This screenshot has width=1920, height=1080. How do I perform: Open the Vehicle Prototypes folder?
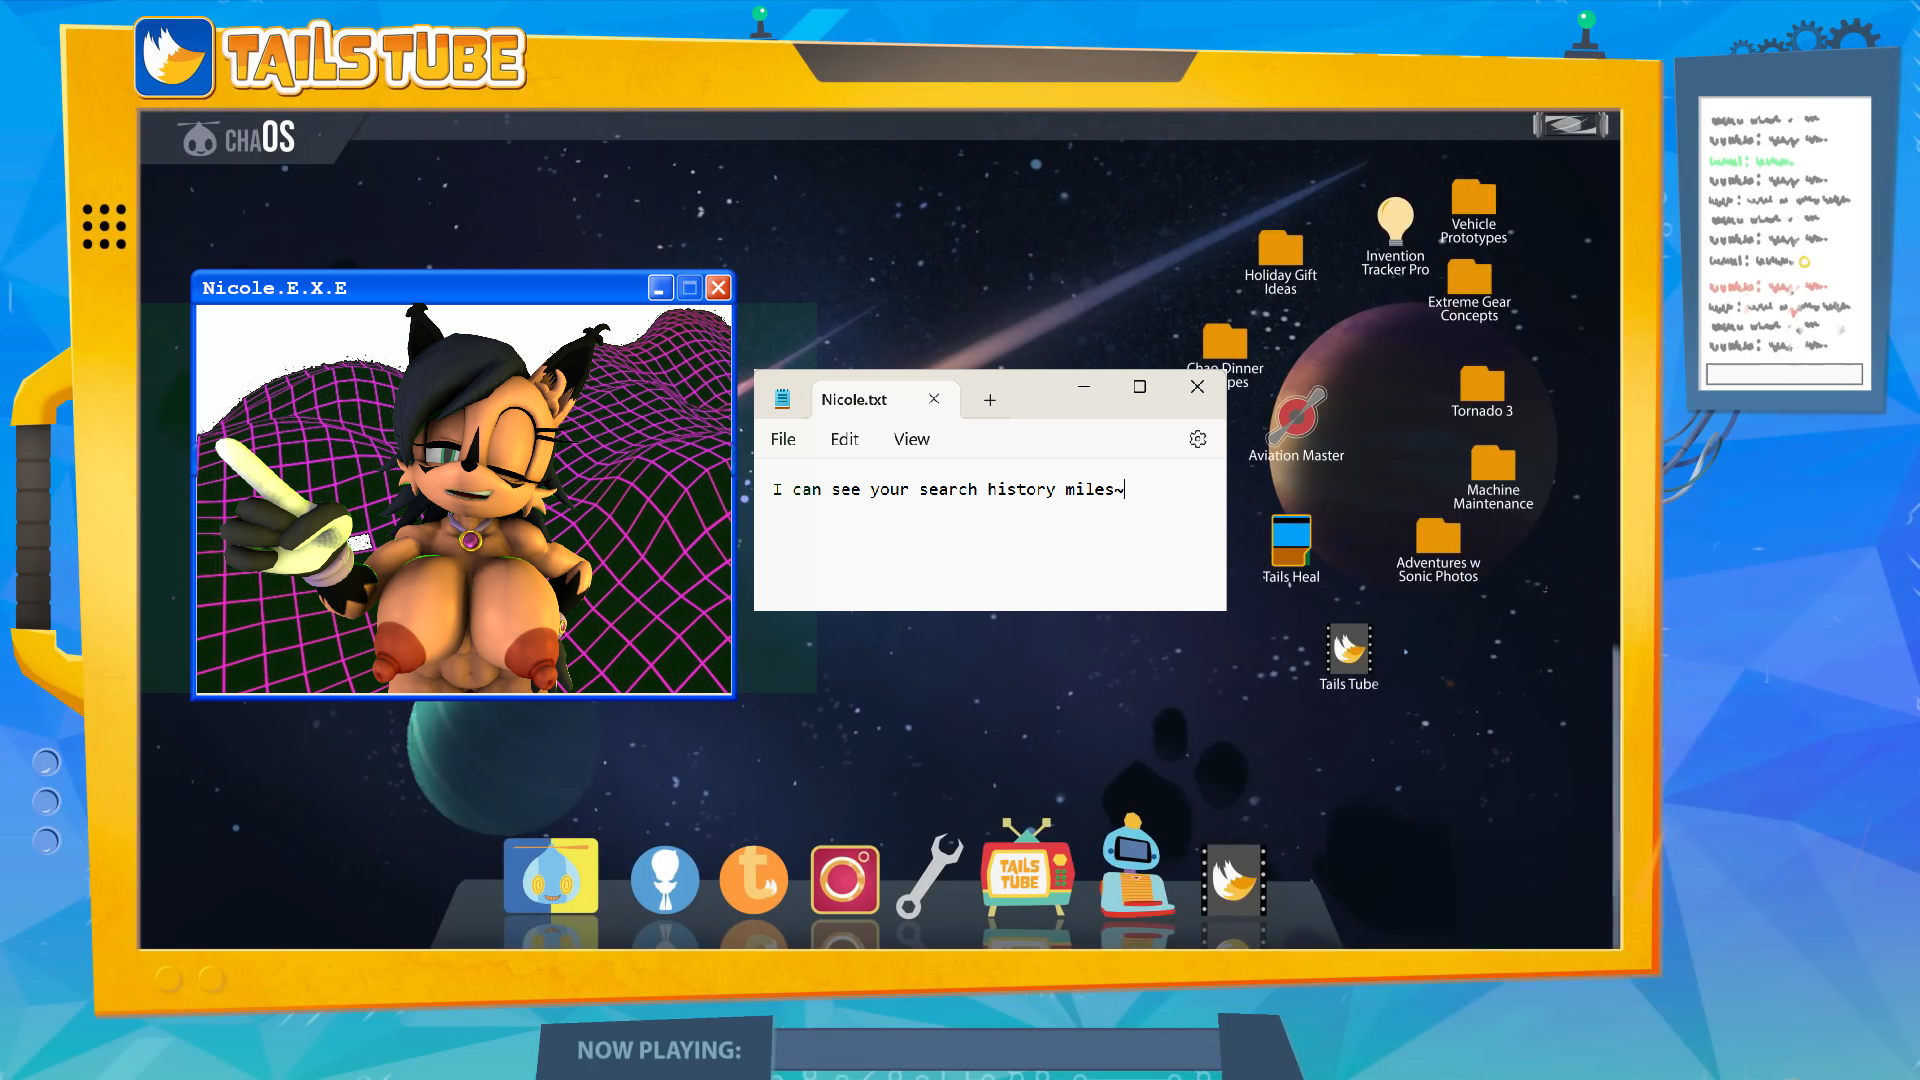(1473, 198)
